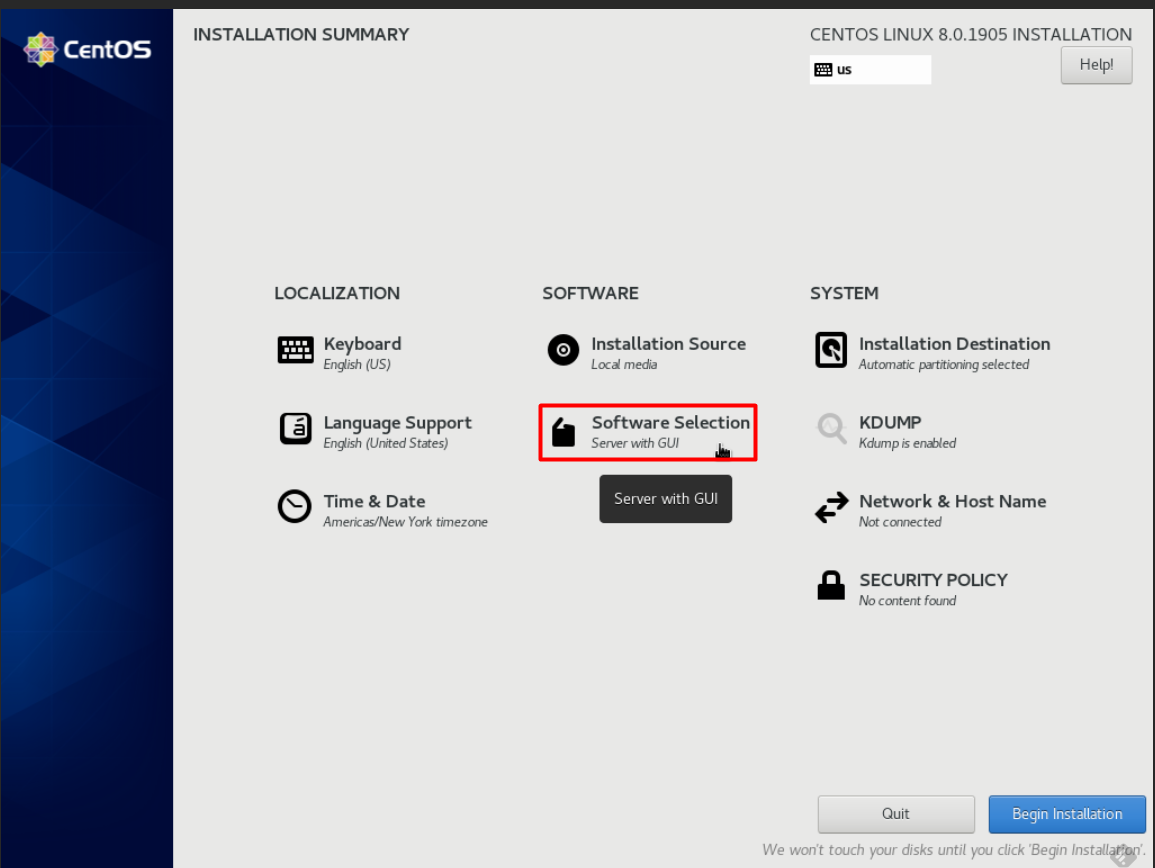
Task: Click the Software Selection package icon
Action: [x=564, y=432]
